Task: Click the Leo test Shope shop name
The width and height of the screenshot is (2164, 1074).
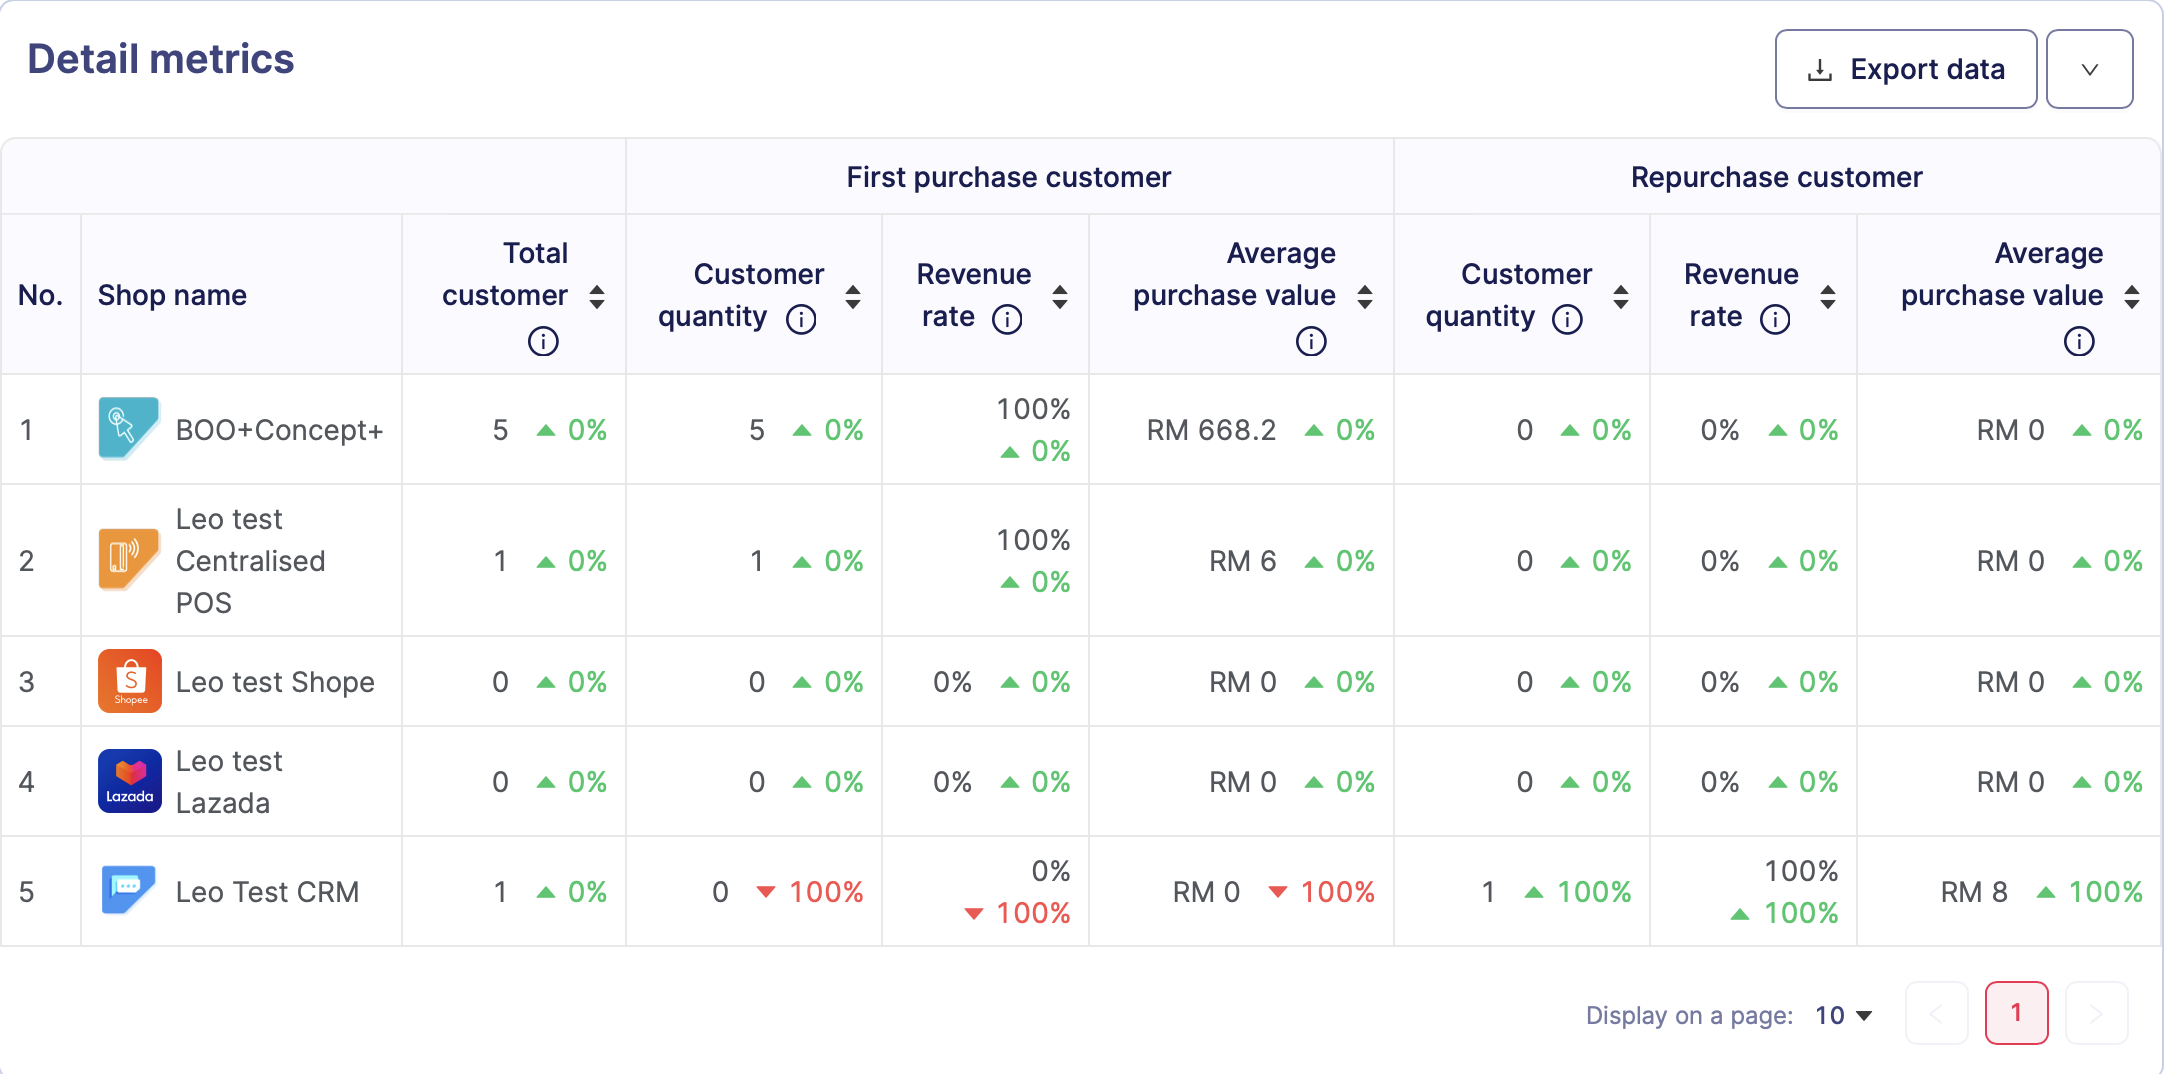Action: [275, 682]
